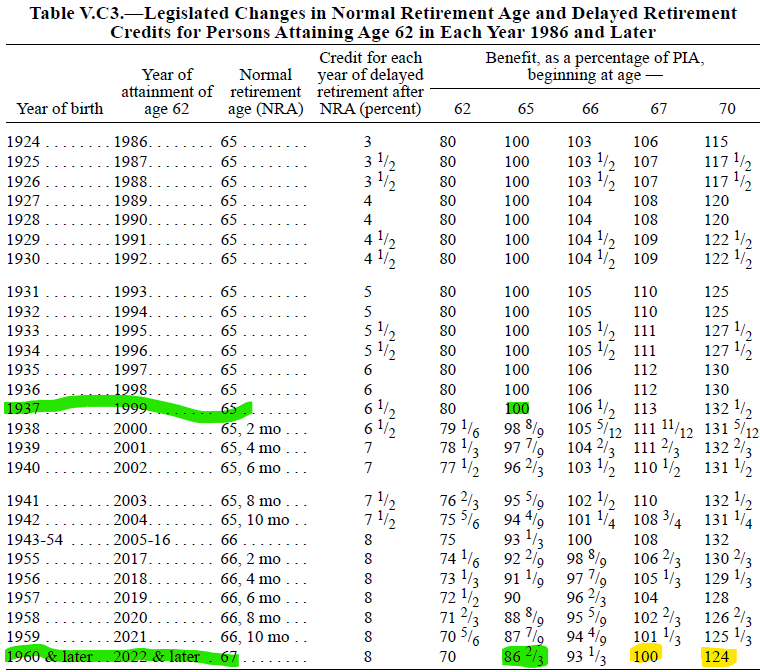Select the yellow-highlighted 124 value
760x672 pixels.
tap(718, 656)
